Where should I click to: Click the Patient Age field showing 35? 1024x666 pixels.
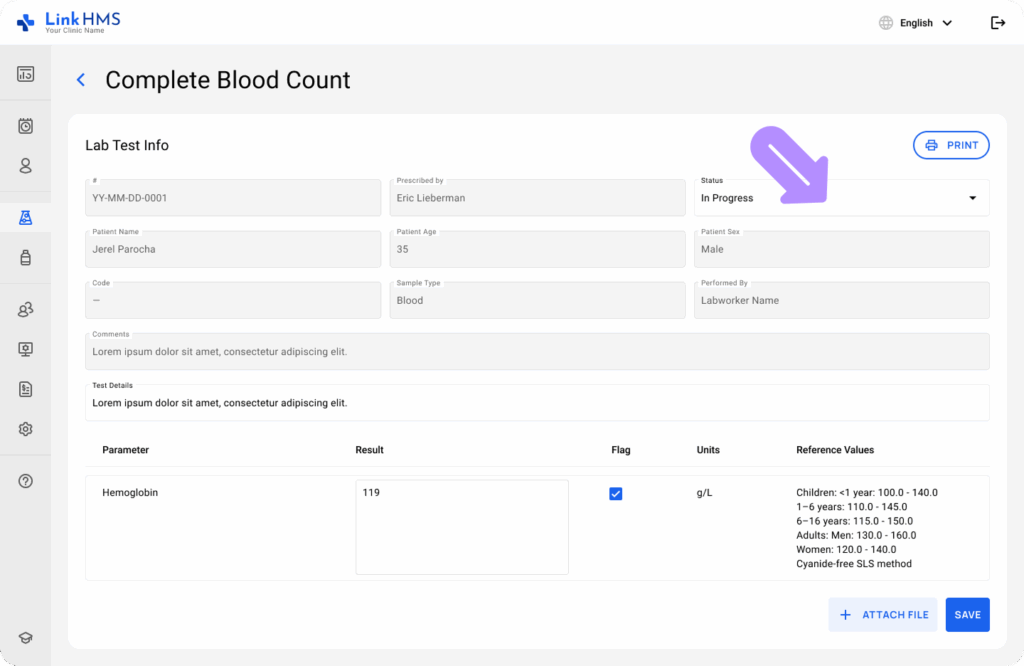point(537,249)
